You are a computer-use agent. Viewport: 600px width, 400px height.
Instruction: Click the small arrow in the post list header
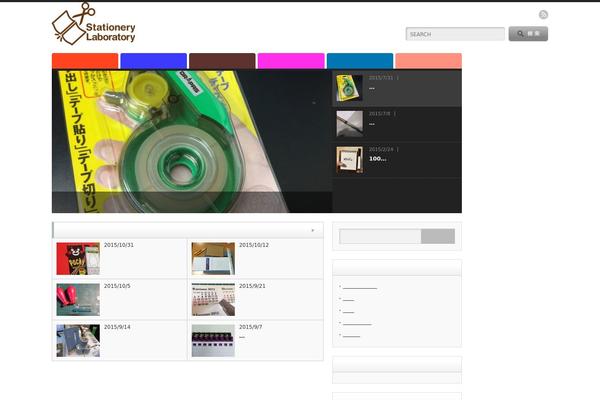(x=313, y=230)
